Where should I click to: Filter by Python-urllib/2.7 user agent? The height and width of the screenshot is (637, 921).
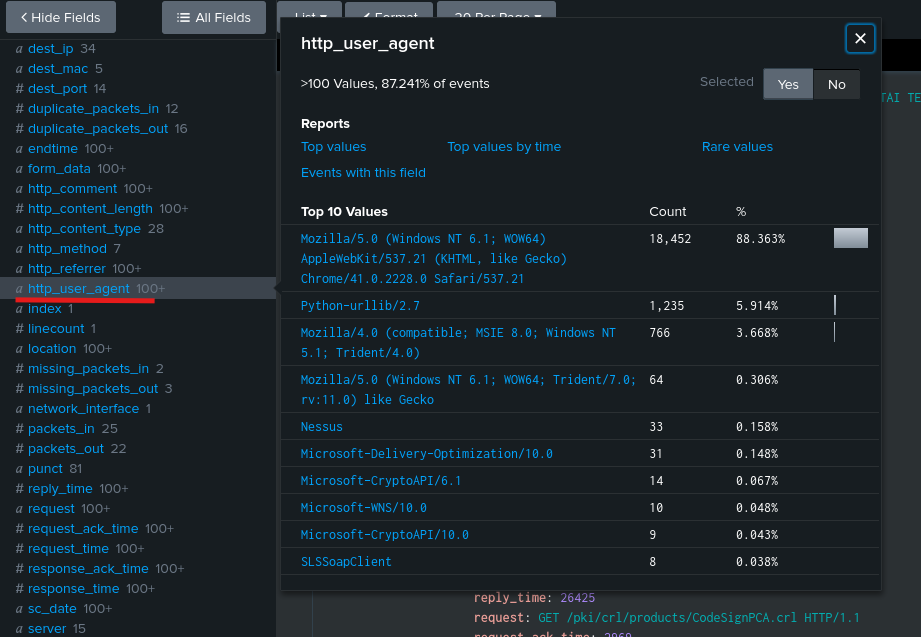(360, 306)
